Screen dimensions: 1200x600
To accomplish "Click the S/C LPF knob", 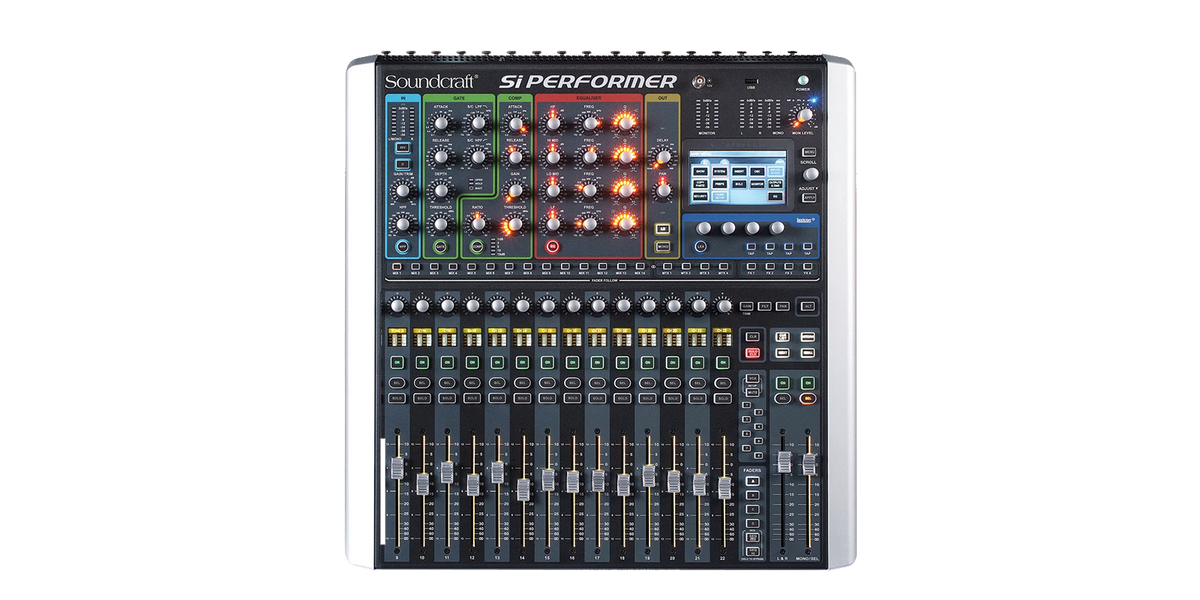I will [478, 123].
